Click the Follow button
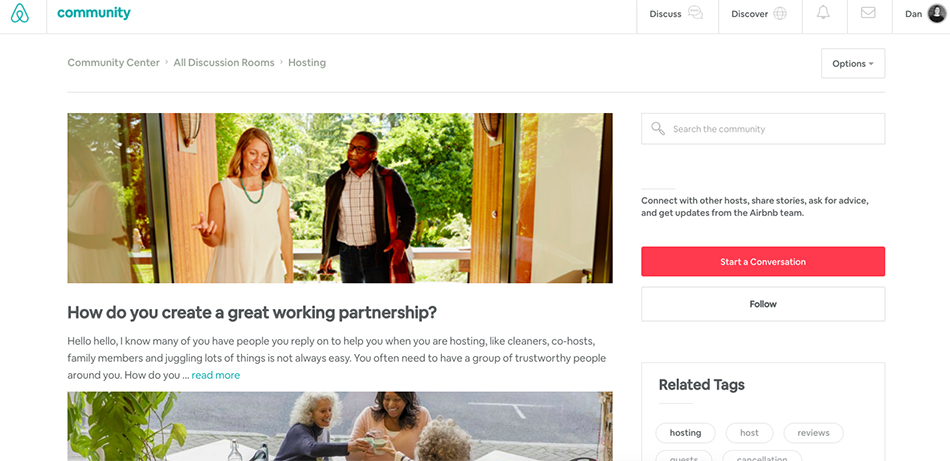The width and height of the screenshot is (950, 461). pyautogui.click(x=763, y=304)
